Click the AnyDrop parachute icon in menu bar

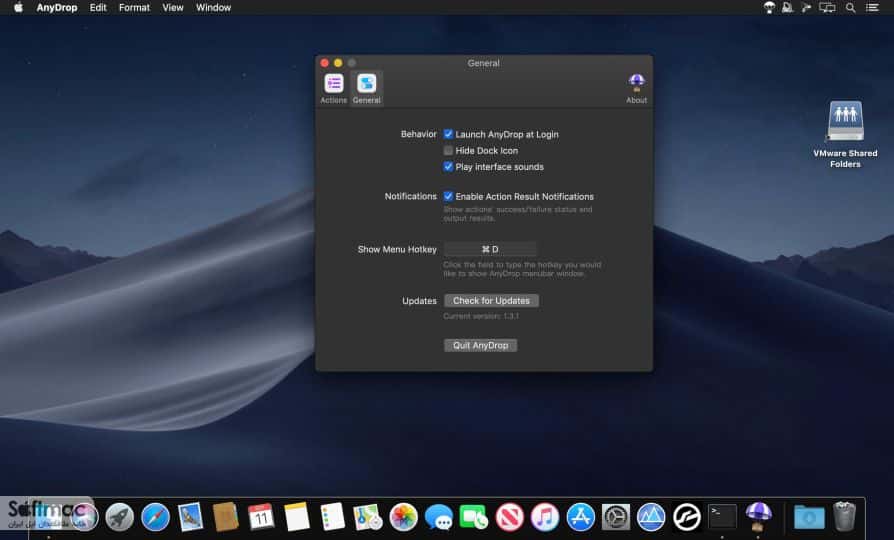[769, 7]
